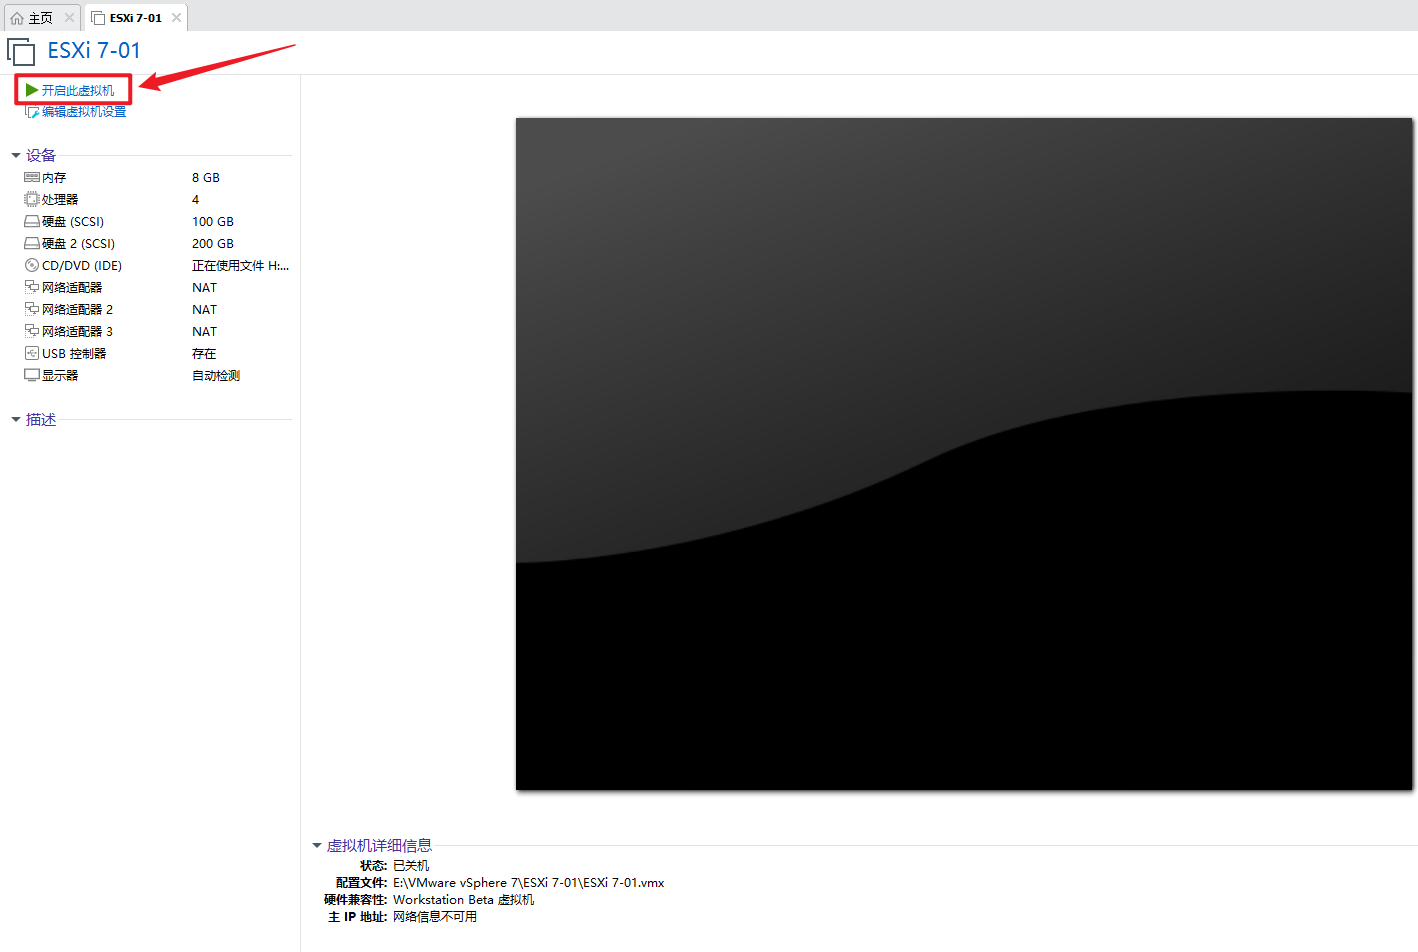Click the 100 GB disk size value
This screenshot has width=1418, height=952.
[x=213, y=222]
